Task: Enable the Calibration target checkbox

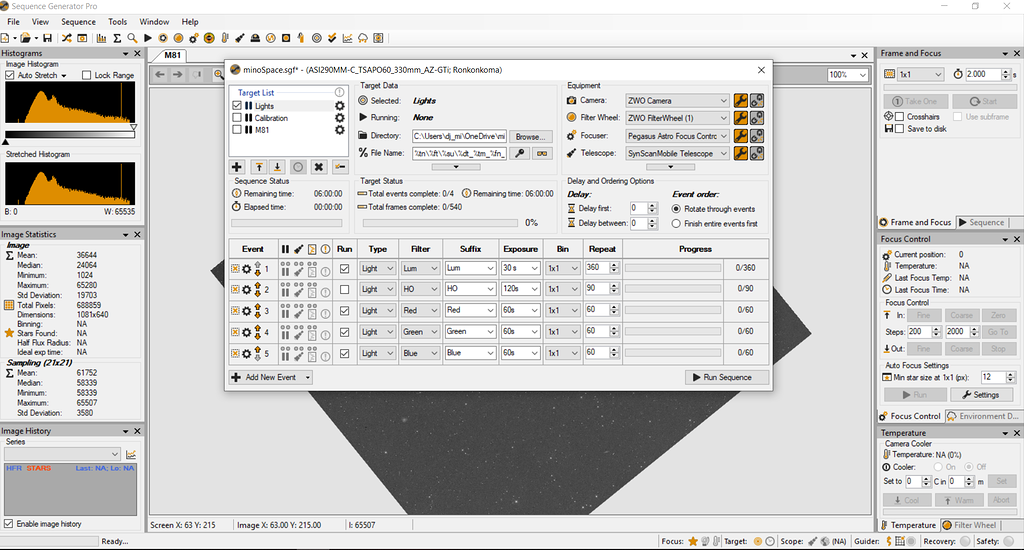Action: (x=237, y=118)
